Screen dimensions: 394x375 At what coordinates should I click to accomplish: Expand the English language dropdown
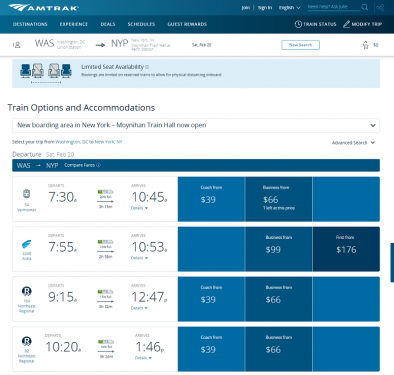tap(289, 8)
